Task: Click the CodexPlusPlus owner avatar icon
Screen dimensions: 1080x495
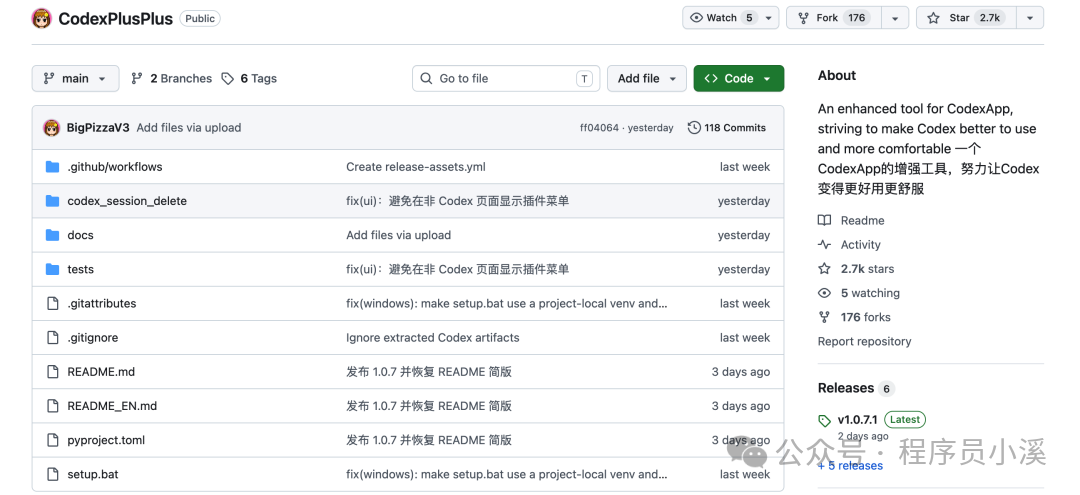Action: (x=41, y=18)
